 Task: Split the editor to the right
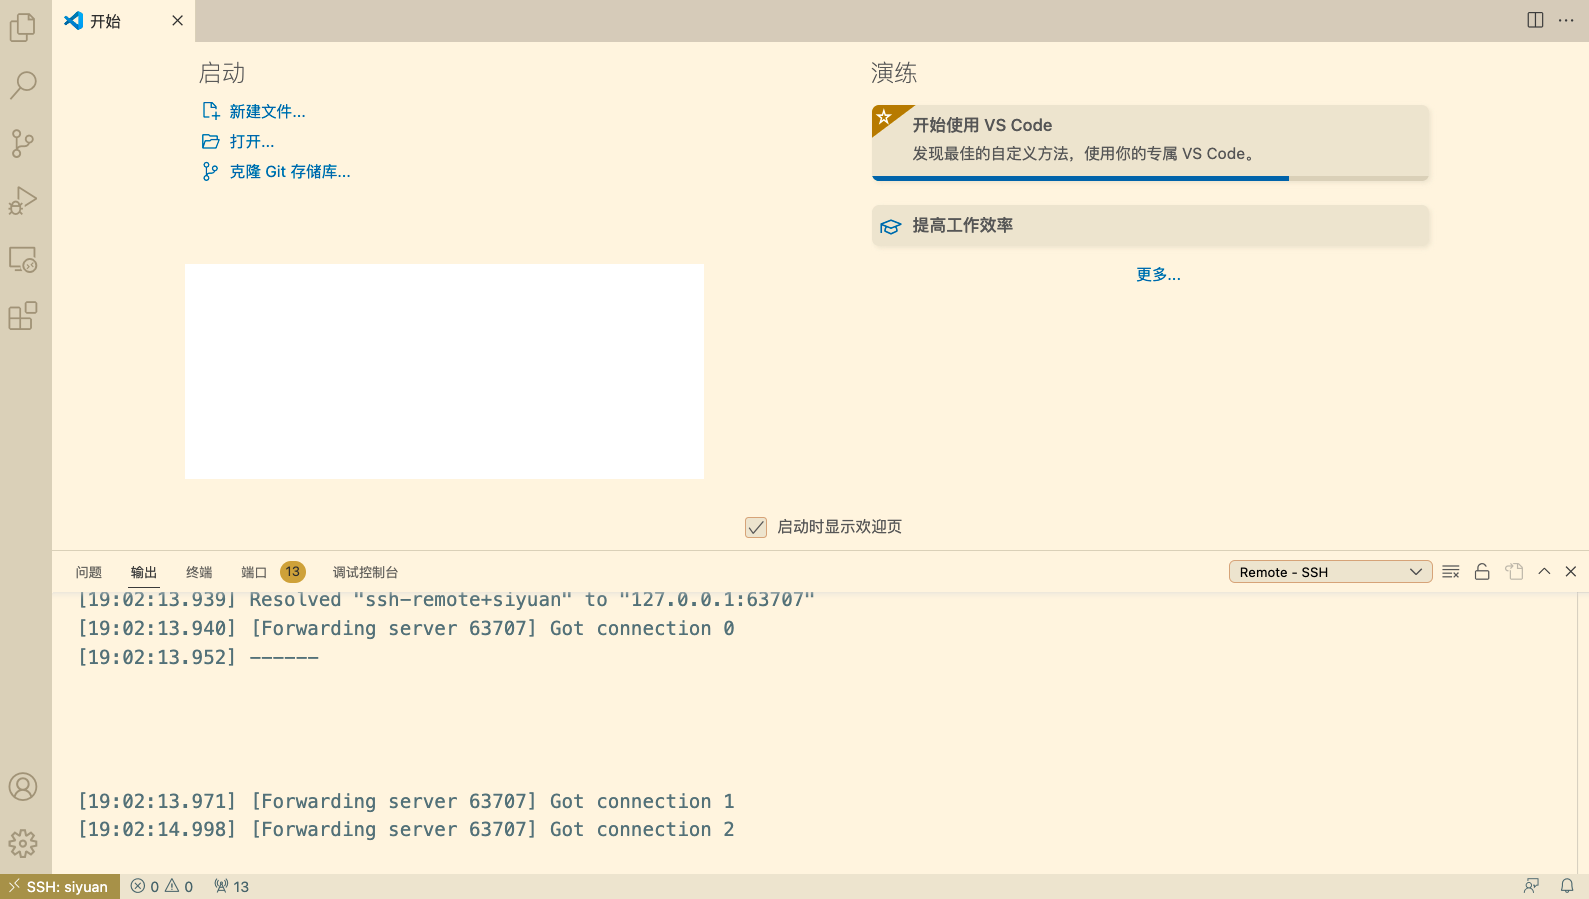point(1535,20)
